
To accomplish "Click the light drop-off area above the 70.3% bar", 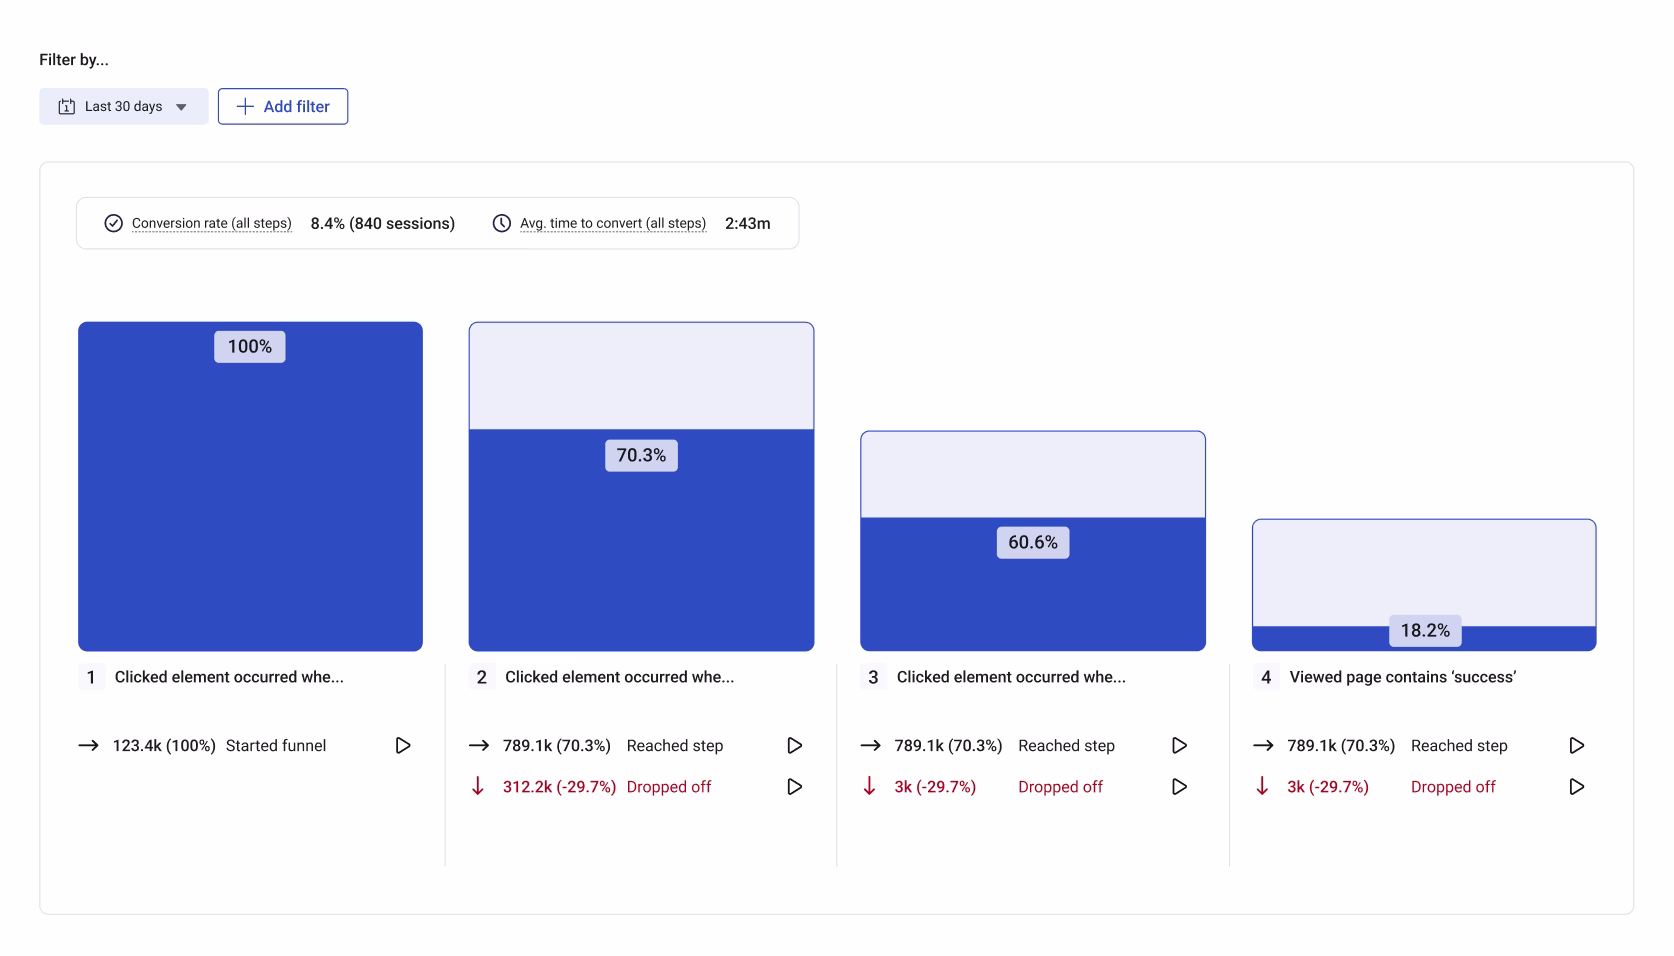I will point(641,376).
